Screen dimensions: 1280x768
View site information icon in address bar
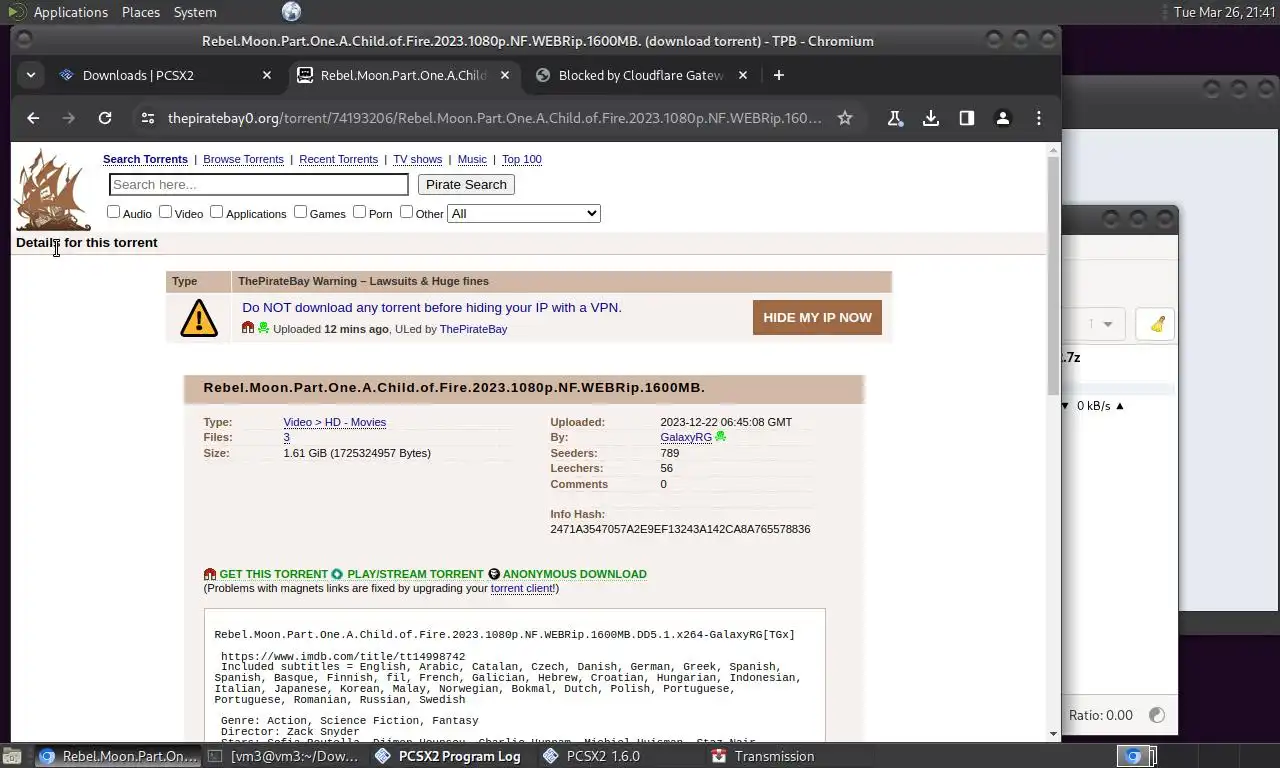[x=148, y=118]
